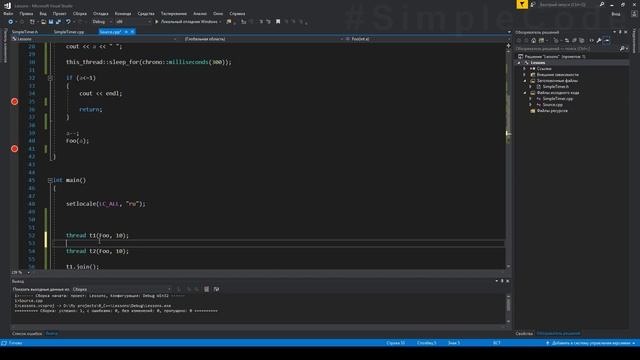
Task: Click the bookmark toolbar icon
Action: (278, 22)
